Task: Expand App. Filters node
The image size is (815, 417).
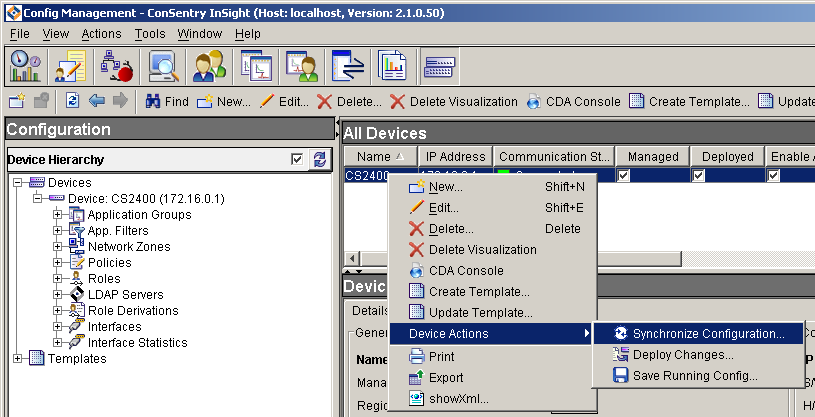Action: [57, 231]
